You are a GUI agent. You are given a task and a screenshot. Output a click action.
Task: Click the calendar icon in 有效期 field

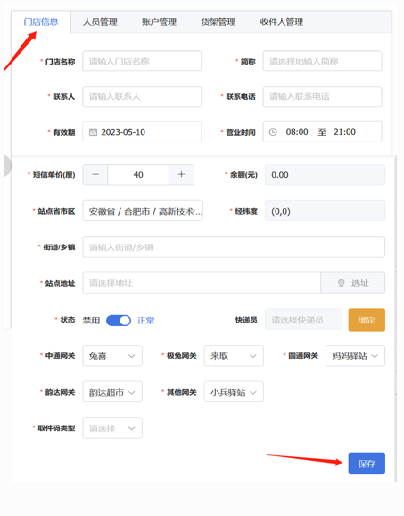(93, 132)
